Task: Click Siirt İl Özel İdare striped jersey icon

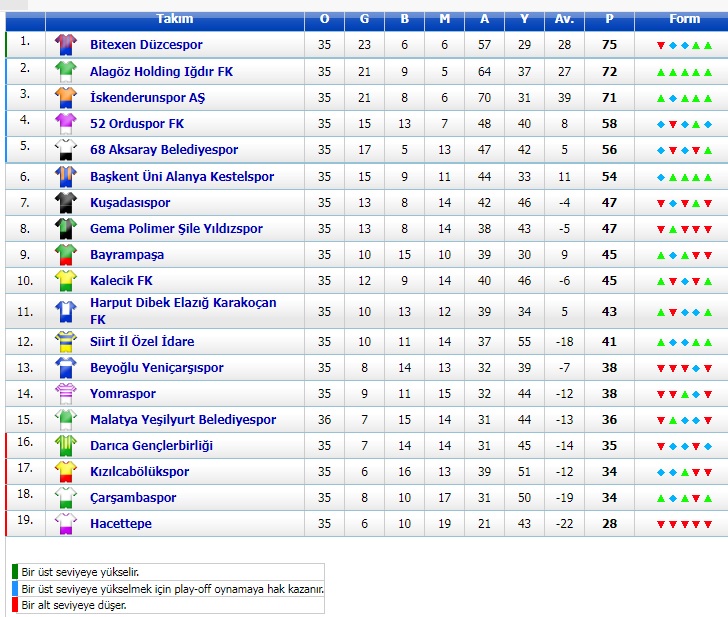Action: (65, 341)
